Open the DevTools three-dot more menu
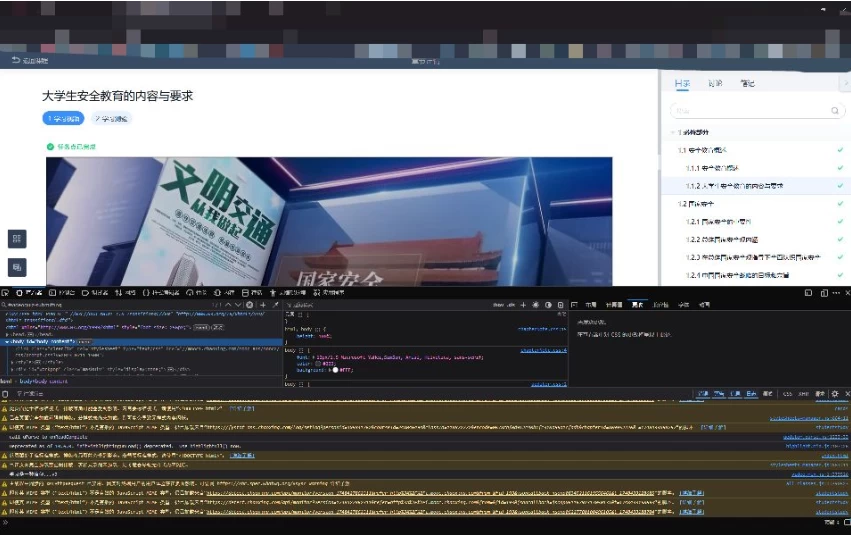The height and width of the screenshot is (535, 851). coord(836,292)
